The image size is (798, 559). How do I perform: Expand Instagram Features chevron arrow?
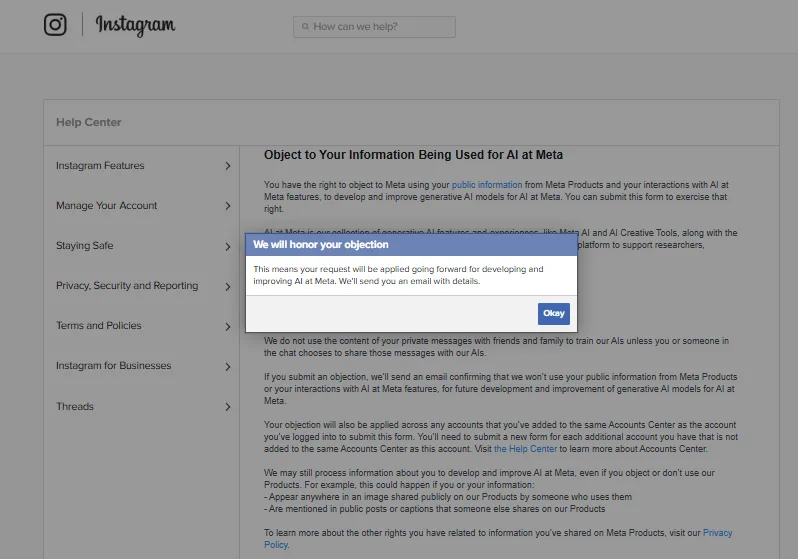[227, 166]
